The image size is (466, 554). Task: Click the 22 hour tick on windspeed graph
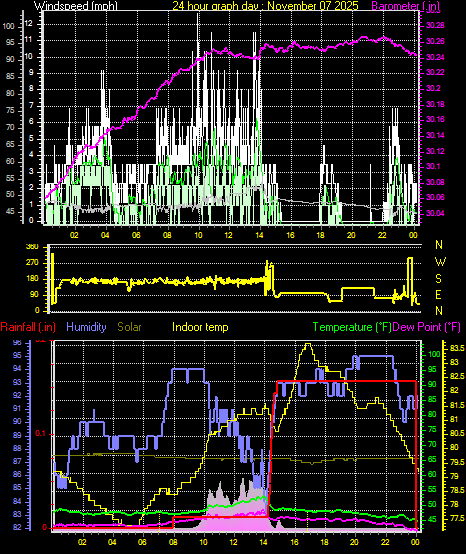[382, 235]
